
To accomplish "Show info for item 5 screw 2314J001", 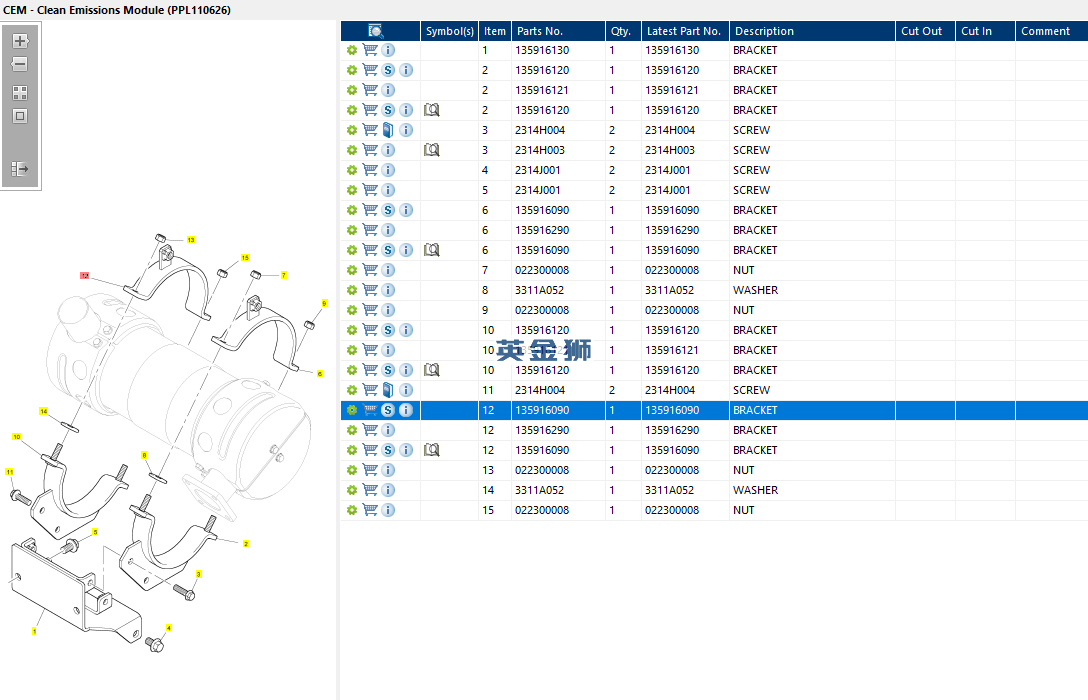I will pos(389,190).
